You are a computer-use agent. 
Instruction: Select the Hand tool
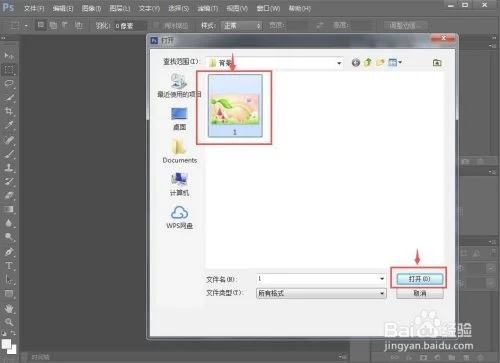9,308
